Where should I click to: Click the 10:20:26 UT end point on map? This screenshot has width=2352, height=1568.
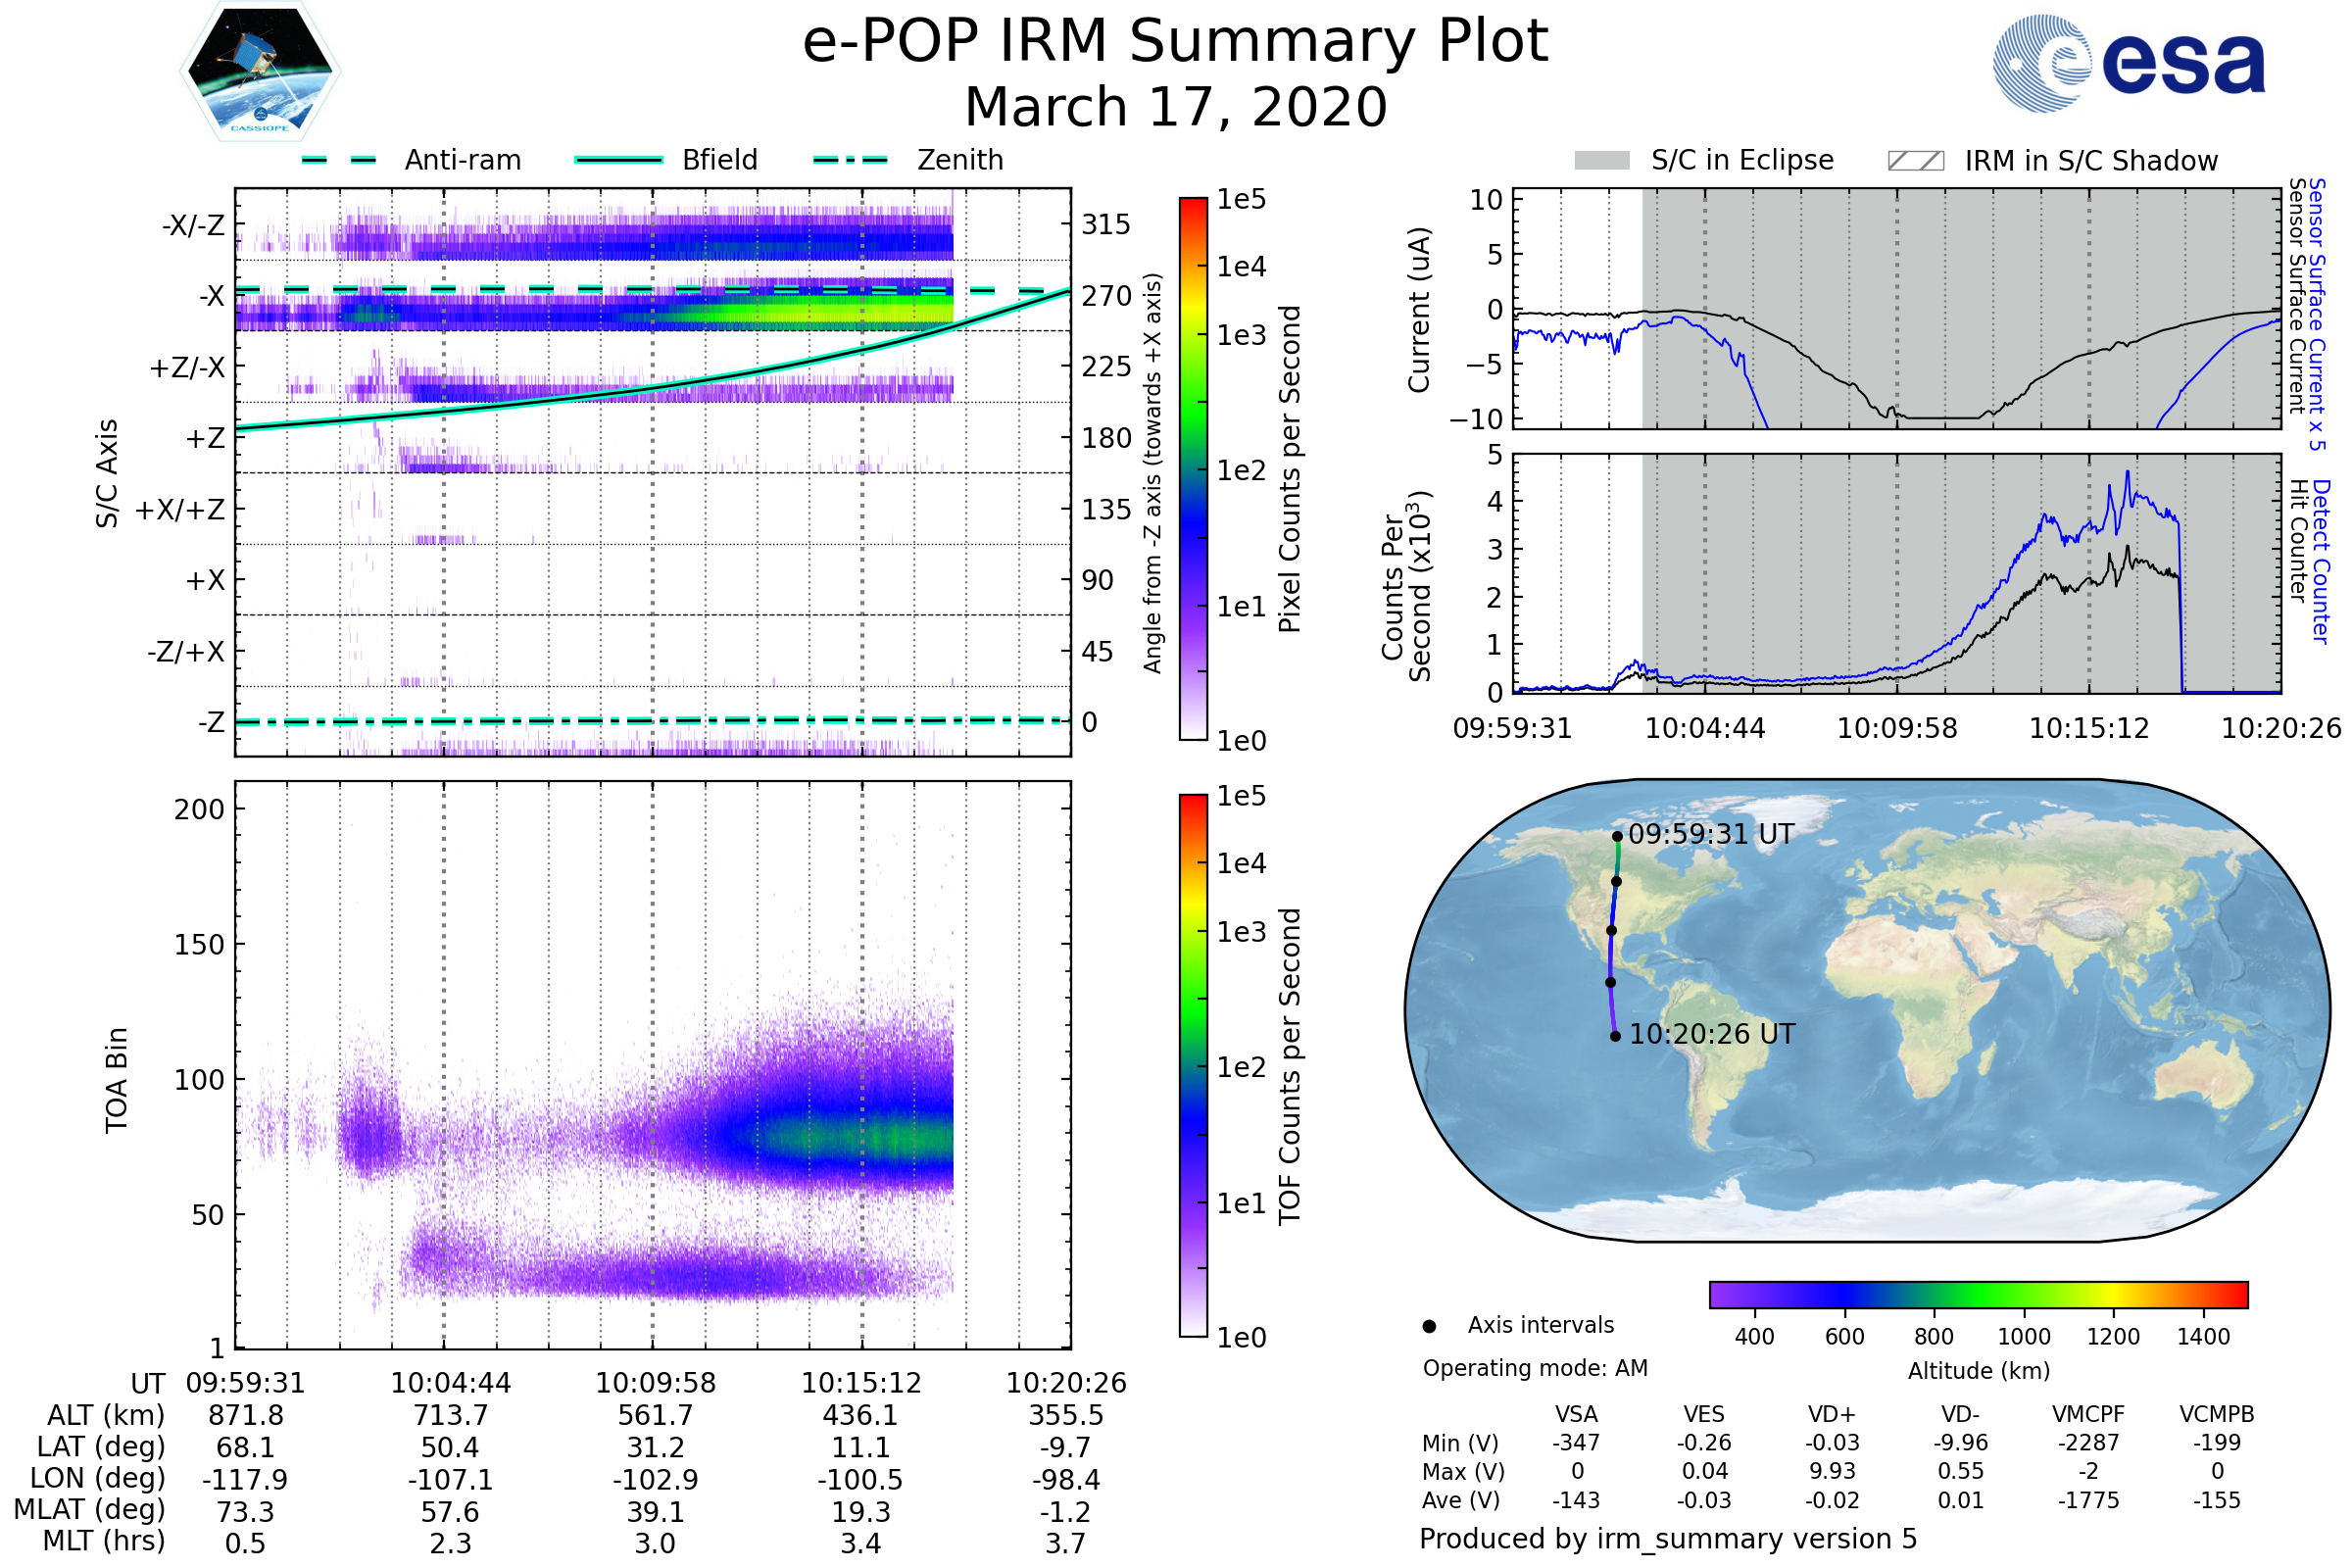tap(1615, 1036)
